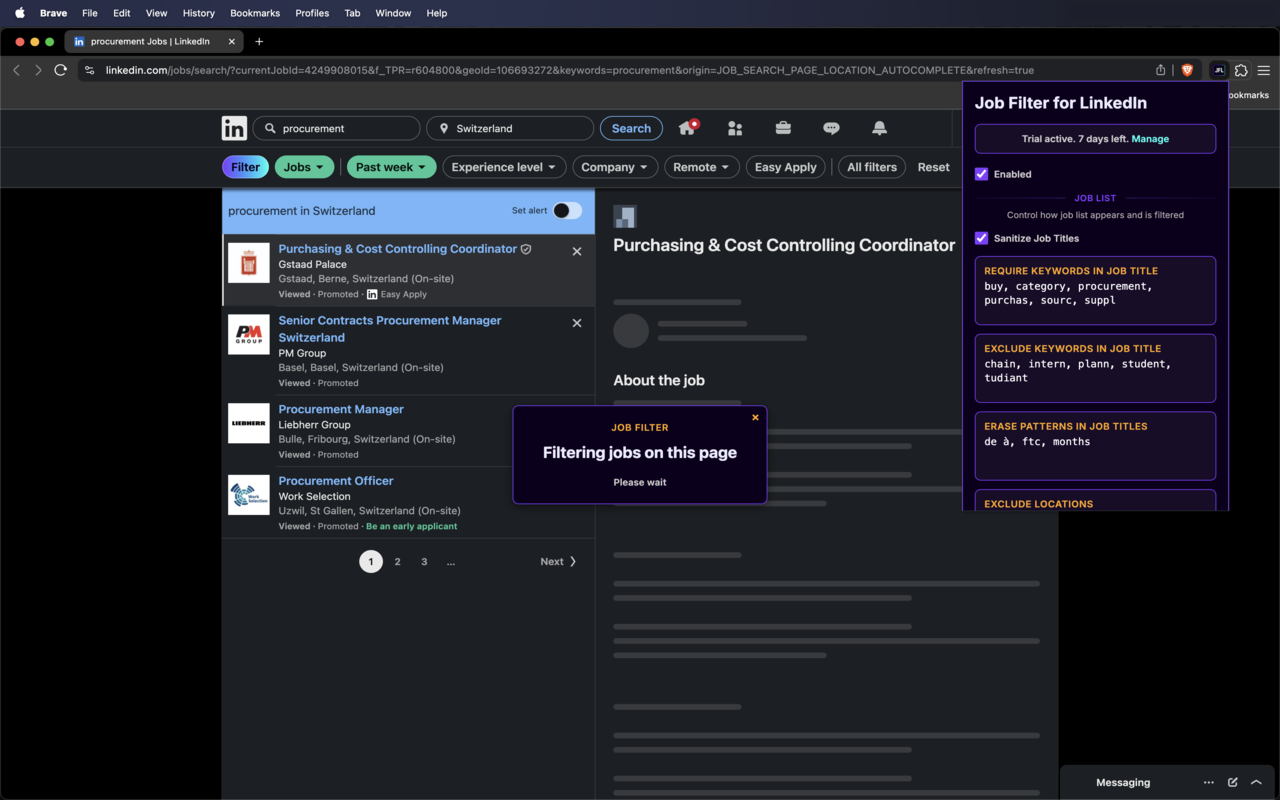This screenshot has height=800, width=1280.
Task: Open Experience level dropdown
Action: [504, 167]
